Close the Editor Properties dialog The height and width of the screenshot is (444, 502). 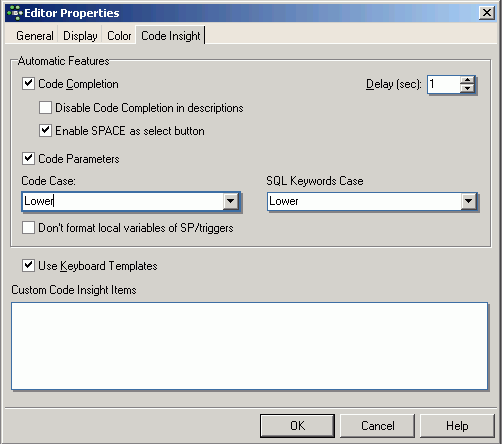pyautogui.click(x=487, y=13)
